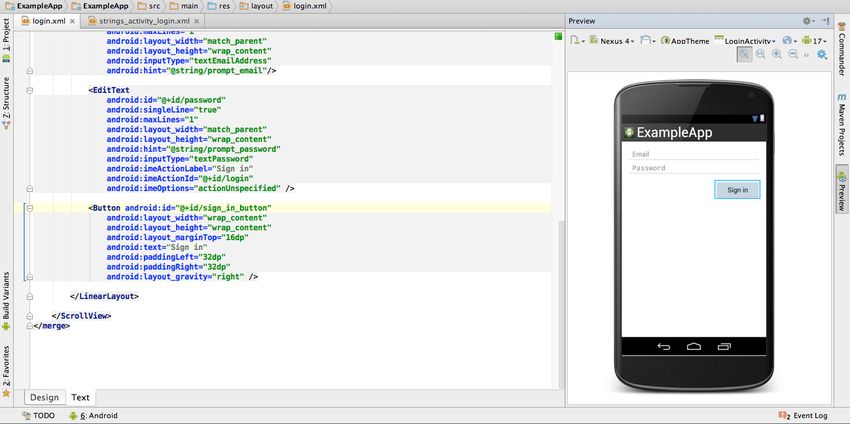The image size is (850, 424).
Task: Open the Event Log
Action: [803, 415]
